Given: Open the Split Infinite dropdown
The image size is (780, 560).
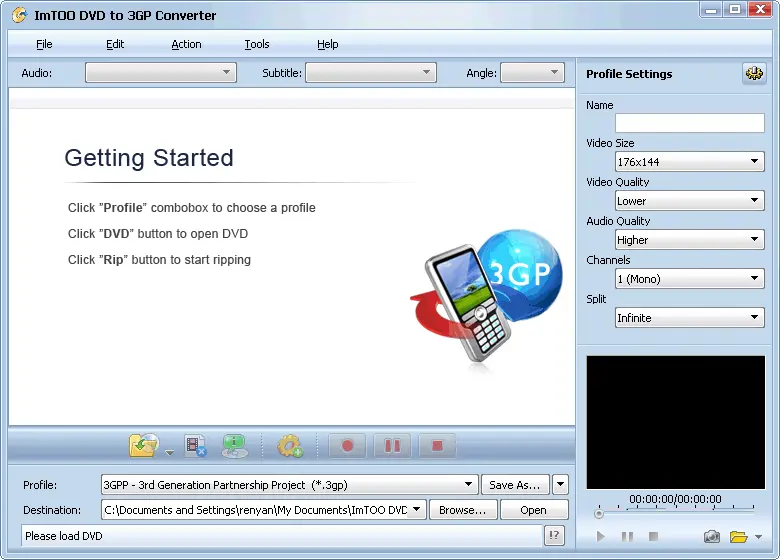Looking at the screenshot, I should 689,317.
